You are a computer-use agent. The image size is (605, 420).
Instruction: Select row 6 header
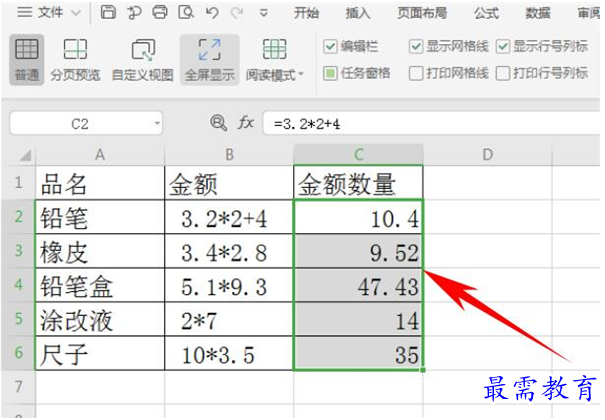19,353
